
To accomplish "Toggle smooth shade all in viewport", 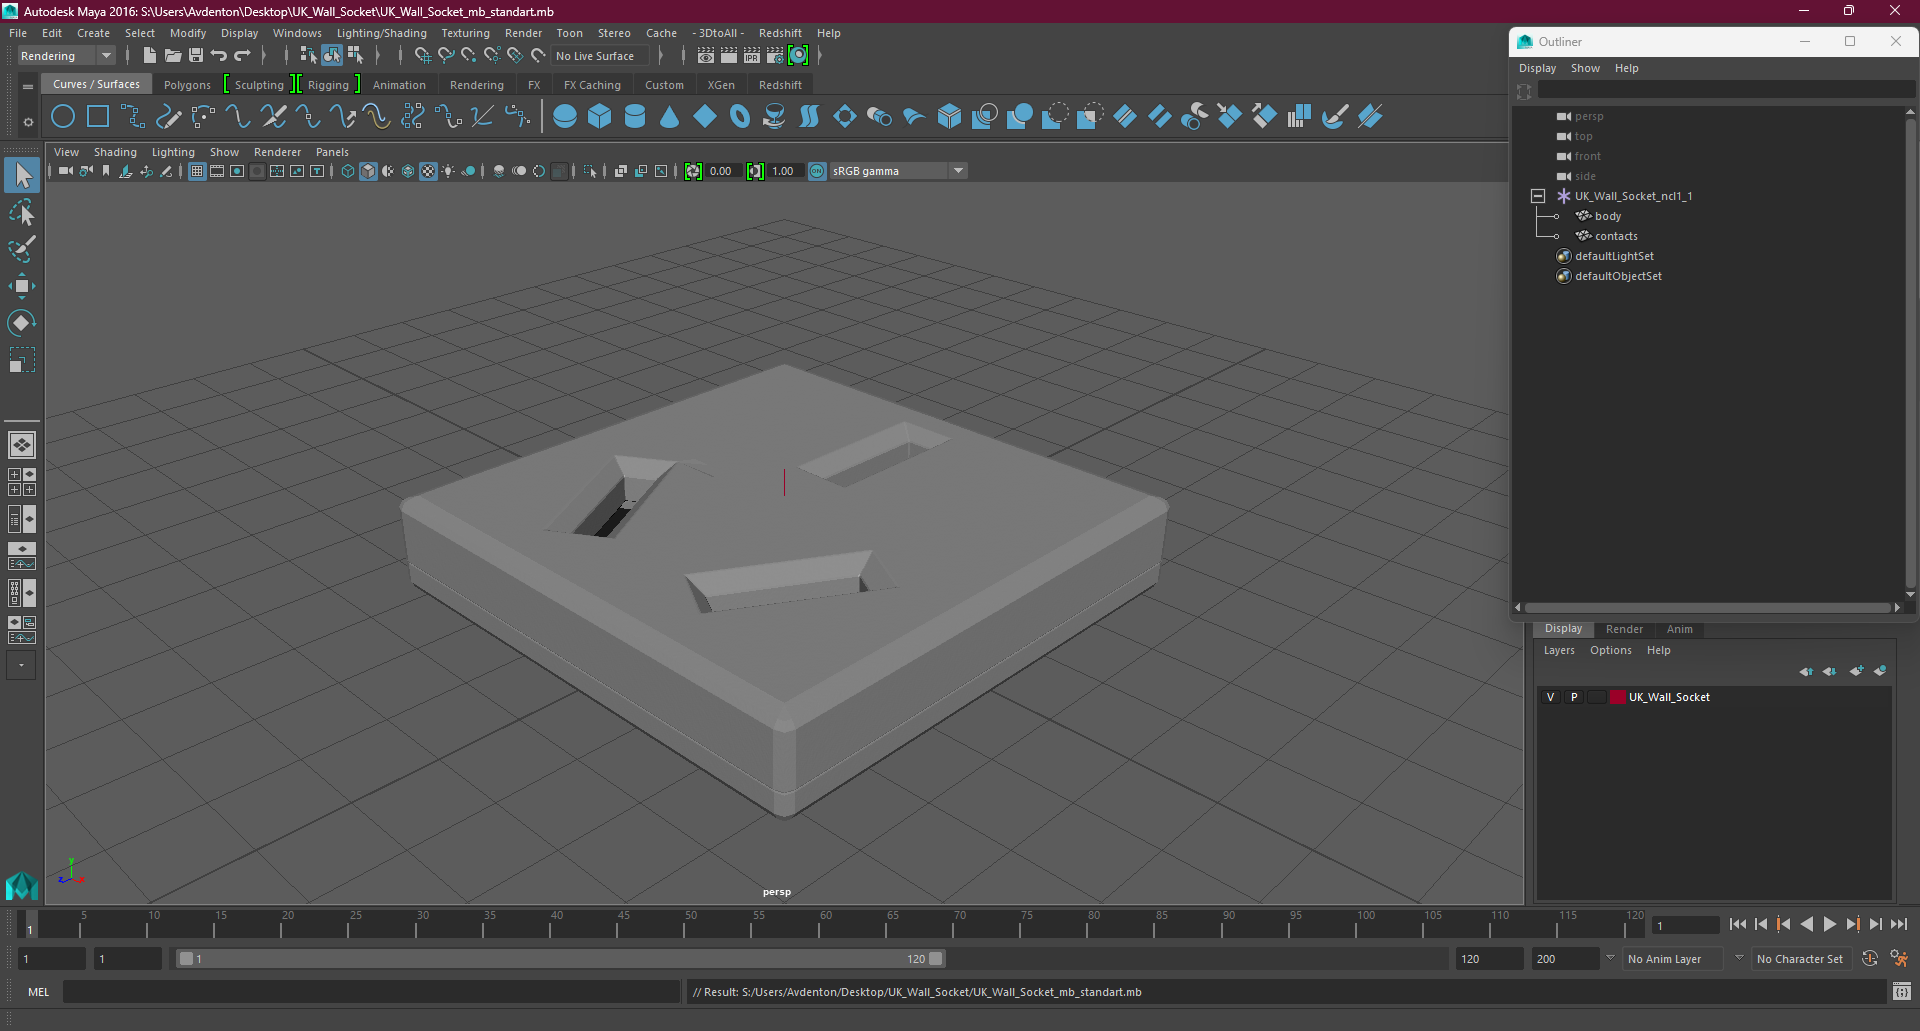I will [x=368, y=171].
